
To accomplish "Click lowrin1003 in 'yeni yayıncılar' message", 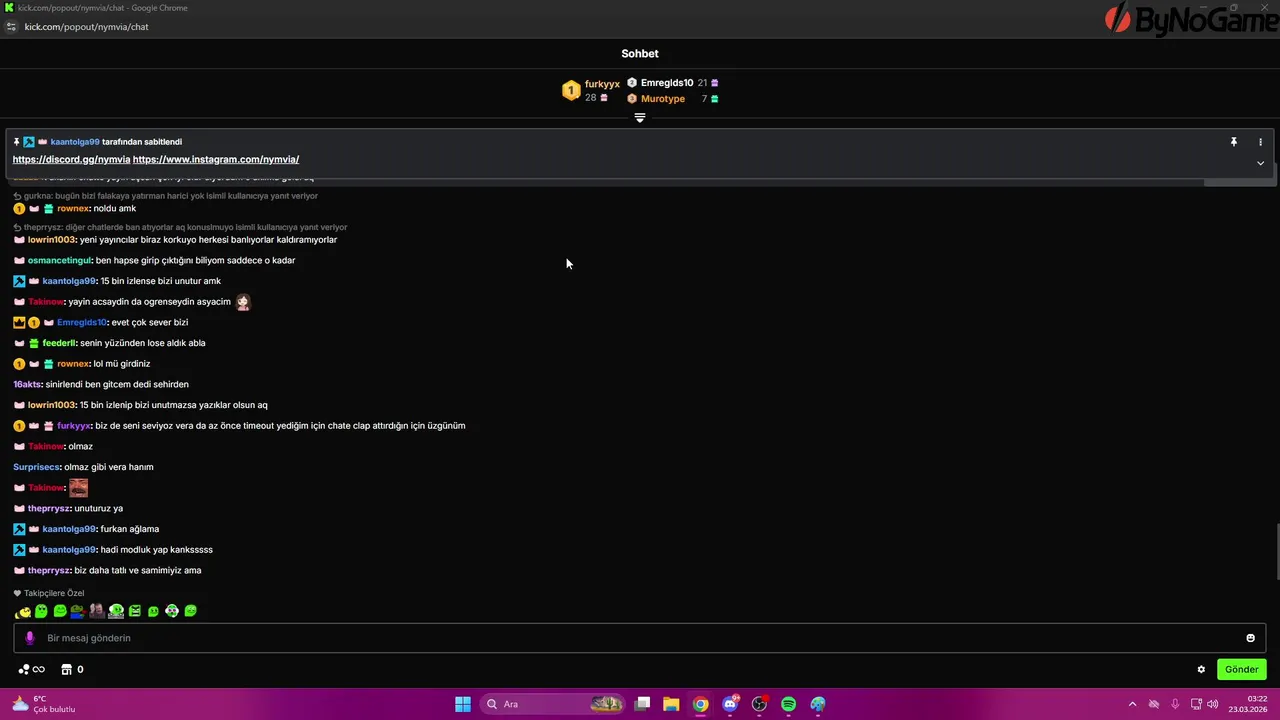I will (52, 240).
